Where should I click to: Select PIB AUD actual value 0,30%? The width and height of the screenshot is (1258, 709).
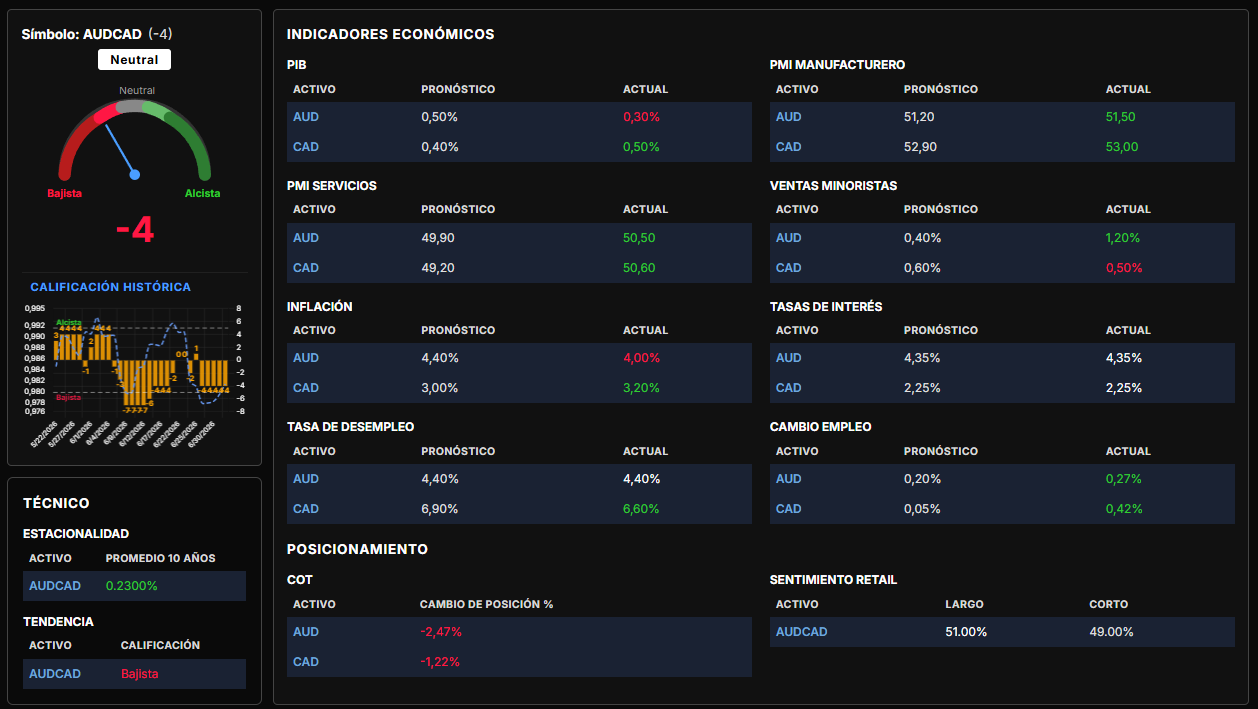pyautogui.click(x=641, y=117)
